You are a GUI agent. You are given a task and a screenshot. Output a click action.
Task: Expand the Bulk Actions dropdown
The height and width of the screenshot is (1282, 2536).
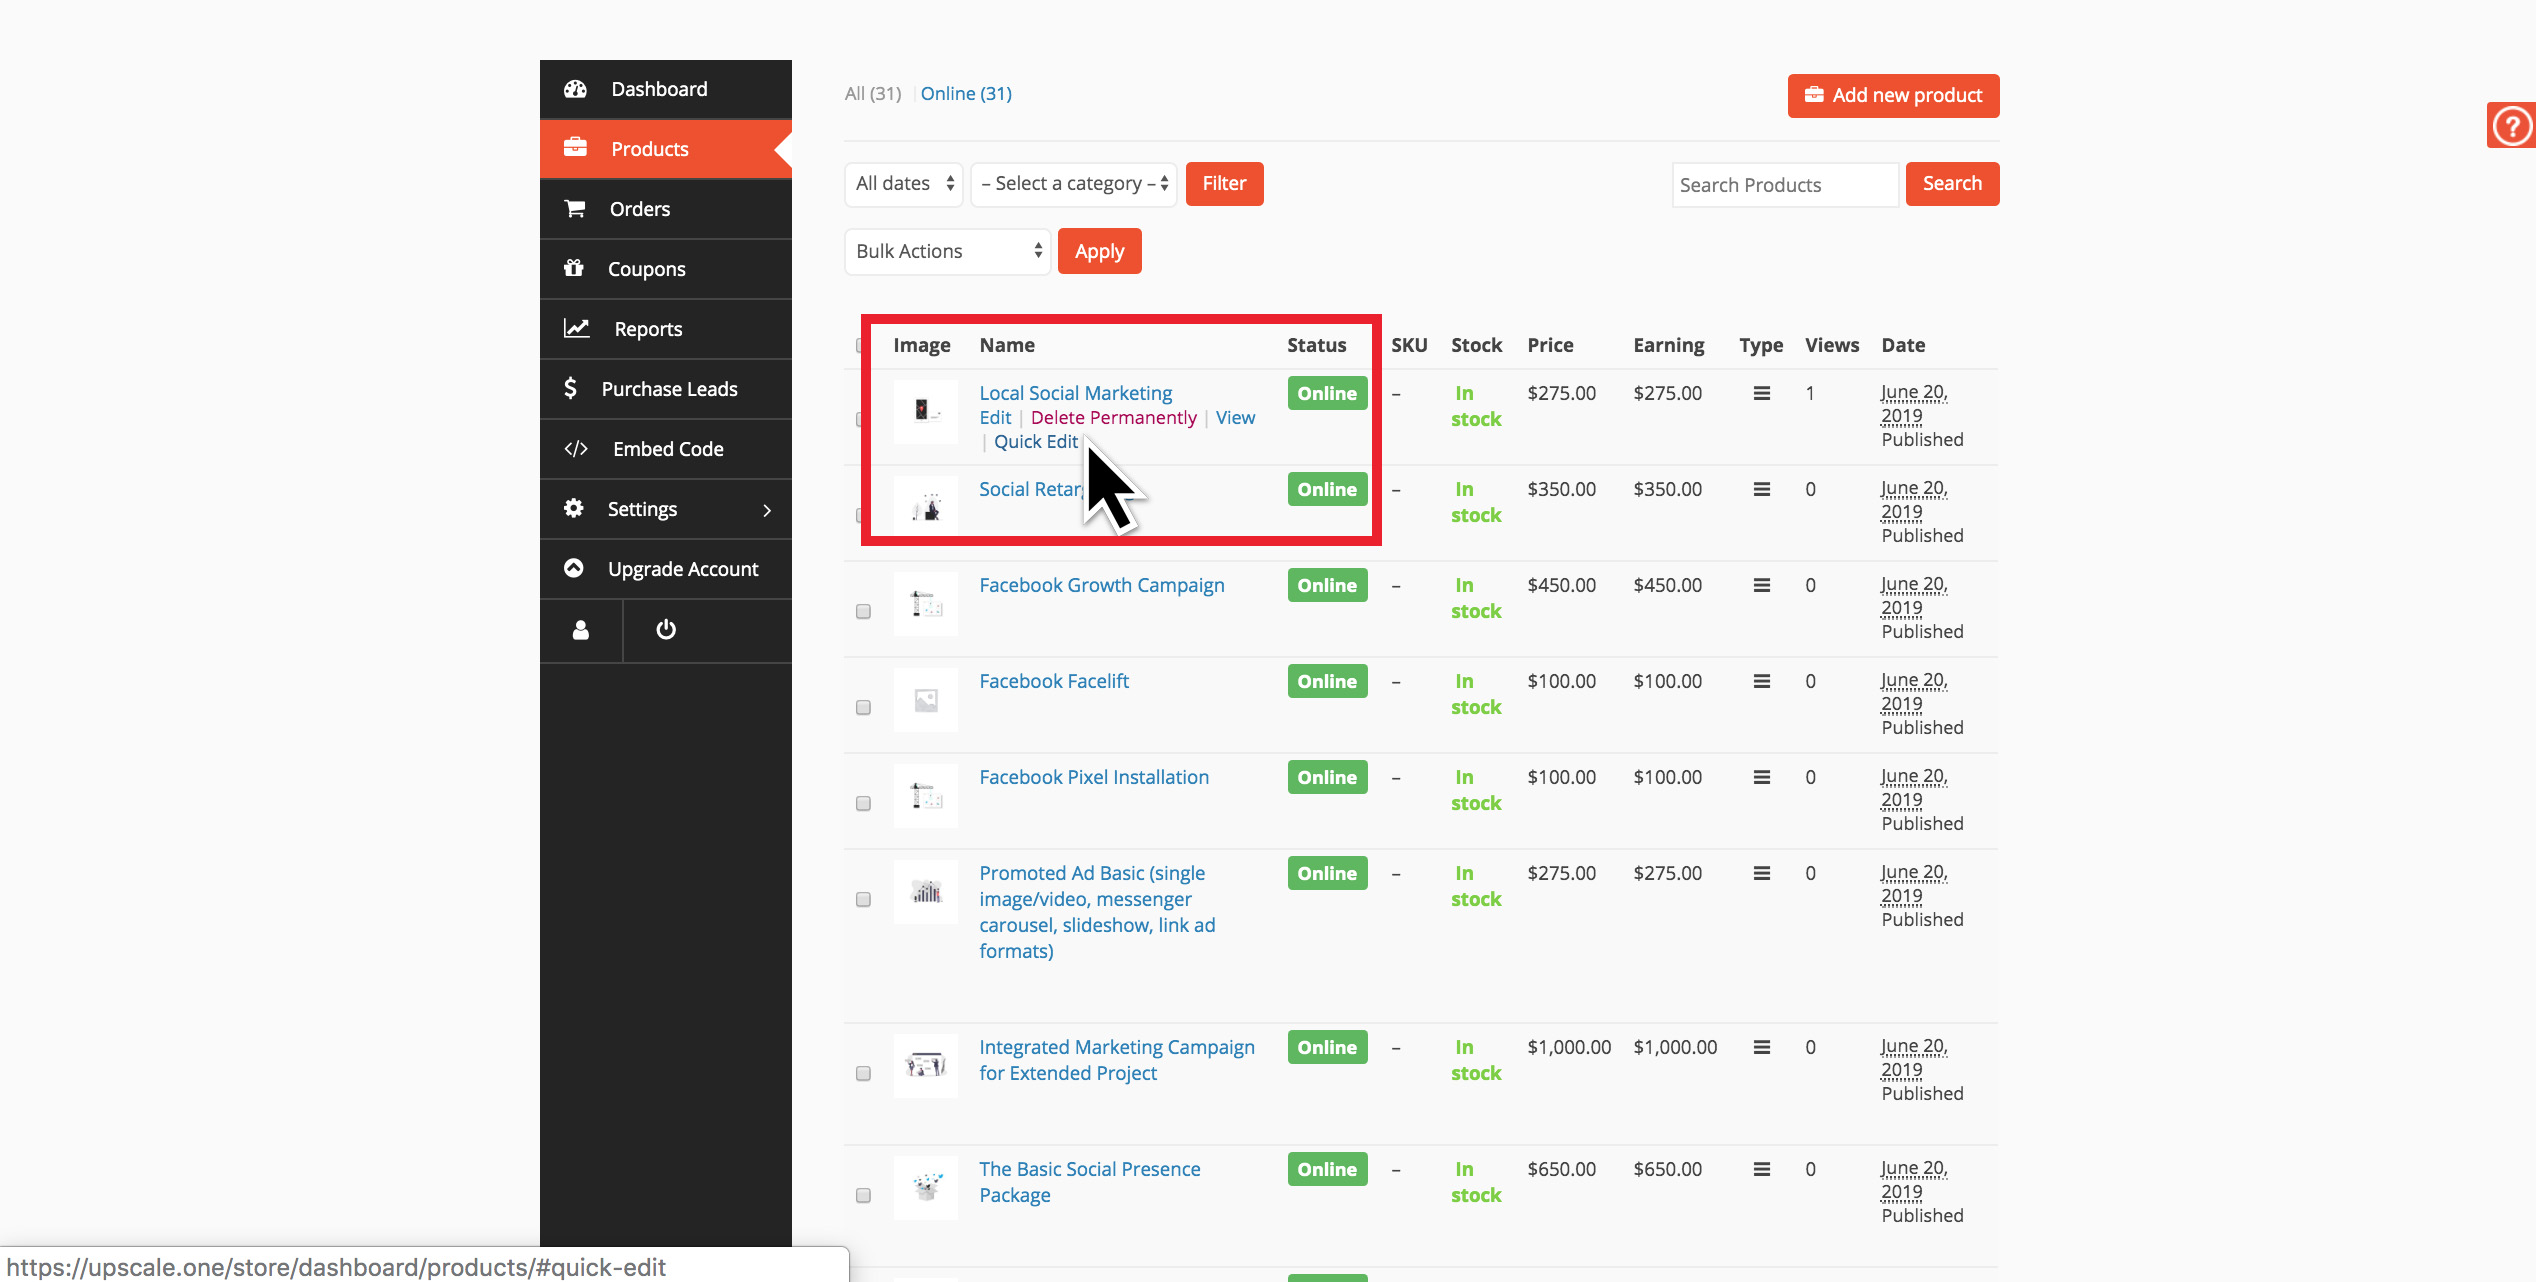click(947, 252)
